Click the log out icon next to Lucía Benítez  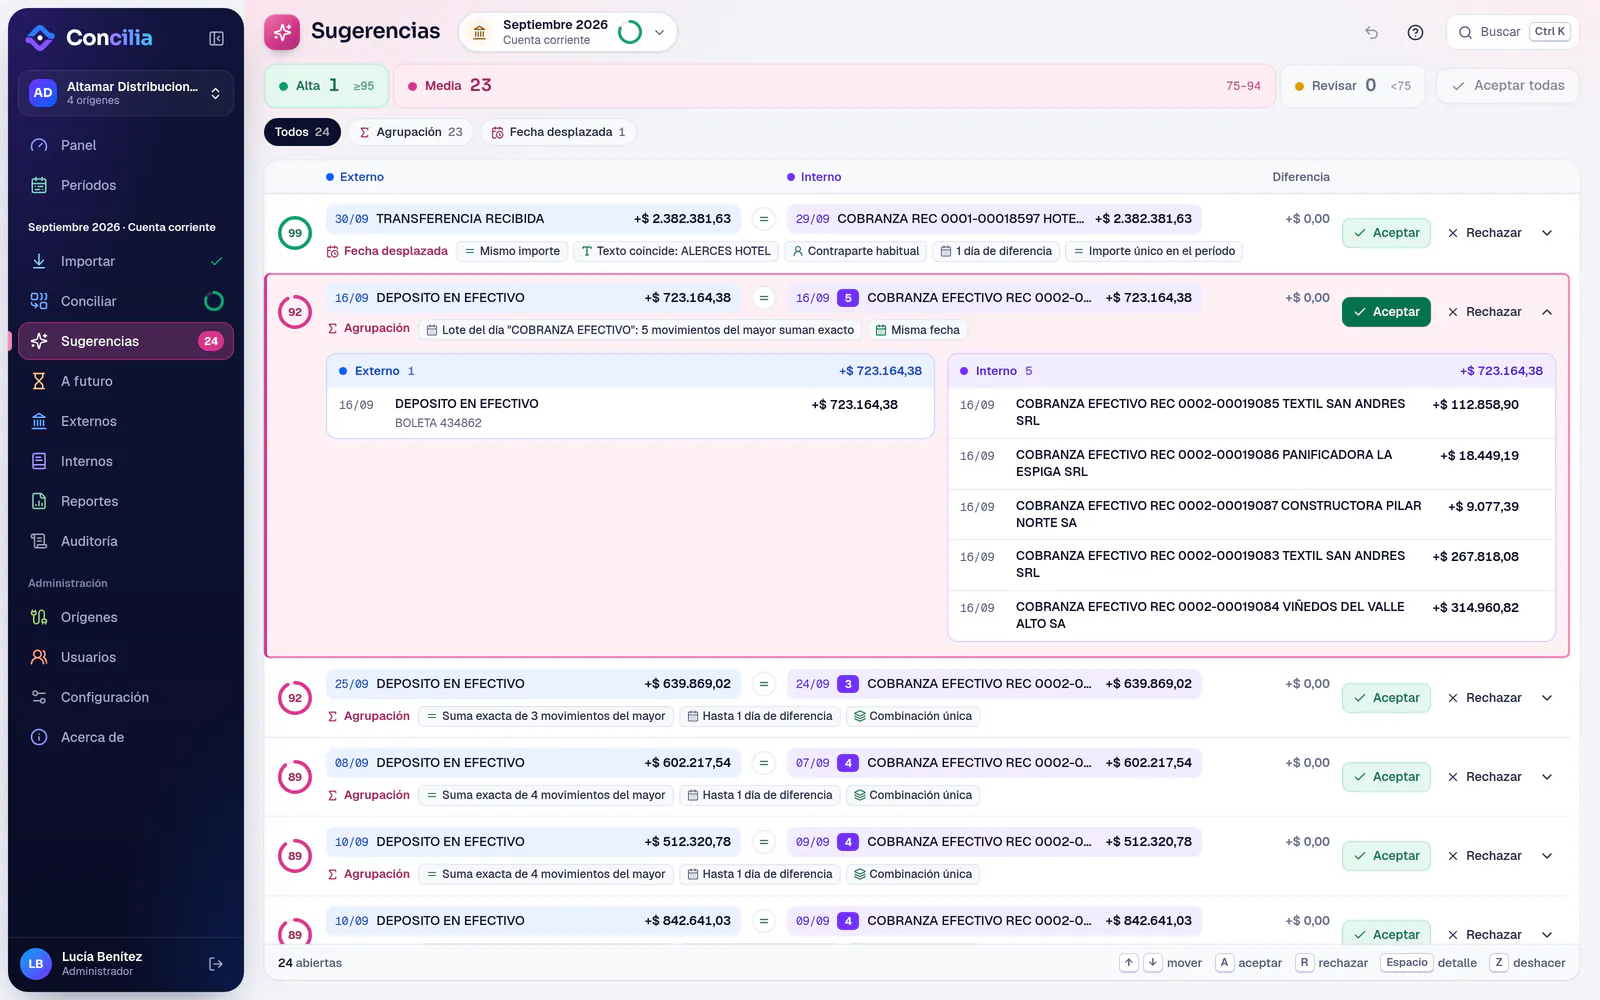tap(215, 964)
